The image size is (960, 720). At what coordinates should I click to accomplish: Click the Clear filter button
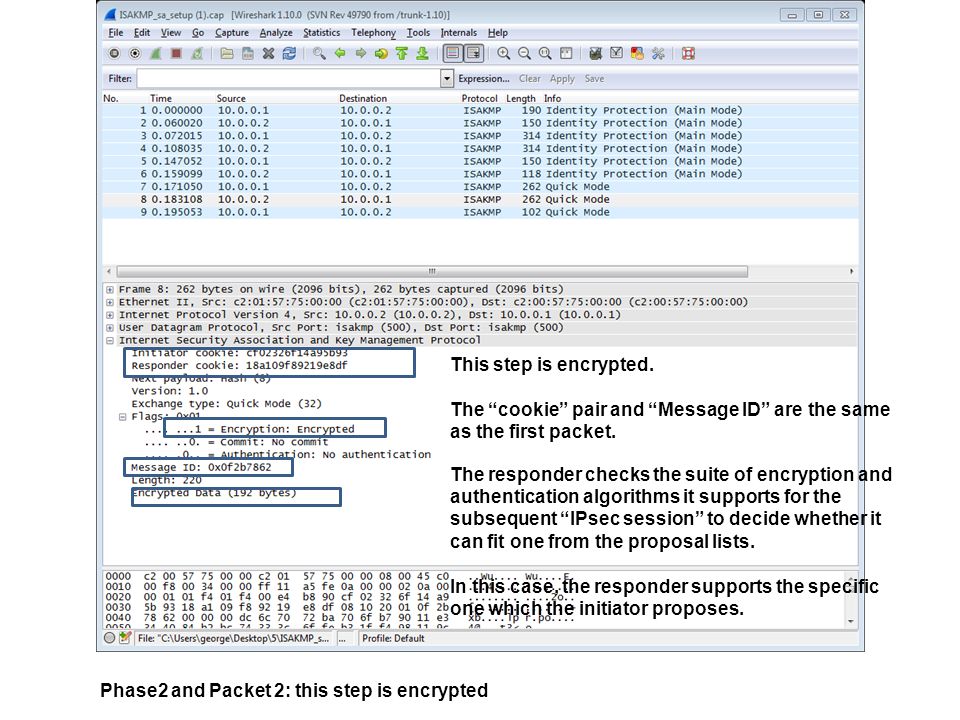point(530,78)
